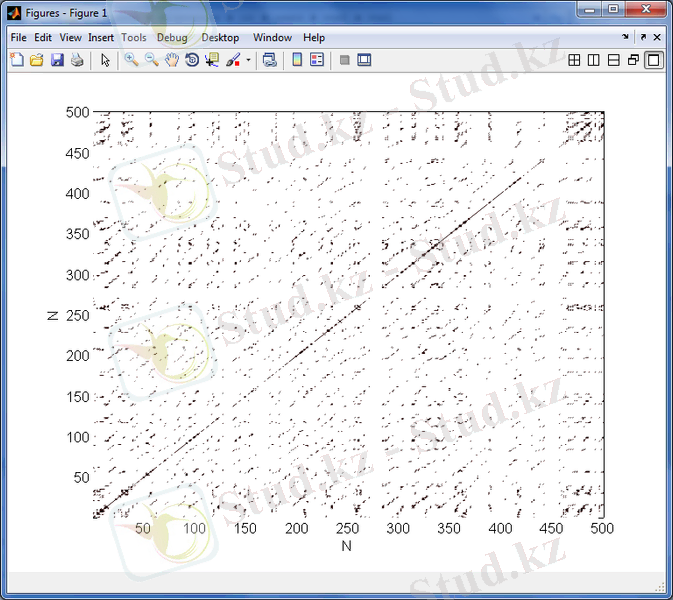Click the x-axis tick label 250
This screenshot has height=600, width=673.
point(347,528)
